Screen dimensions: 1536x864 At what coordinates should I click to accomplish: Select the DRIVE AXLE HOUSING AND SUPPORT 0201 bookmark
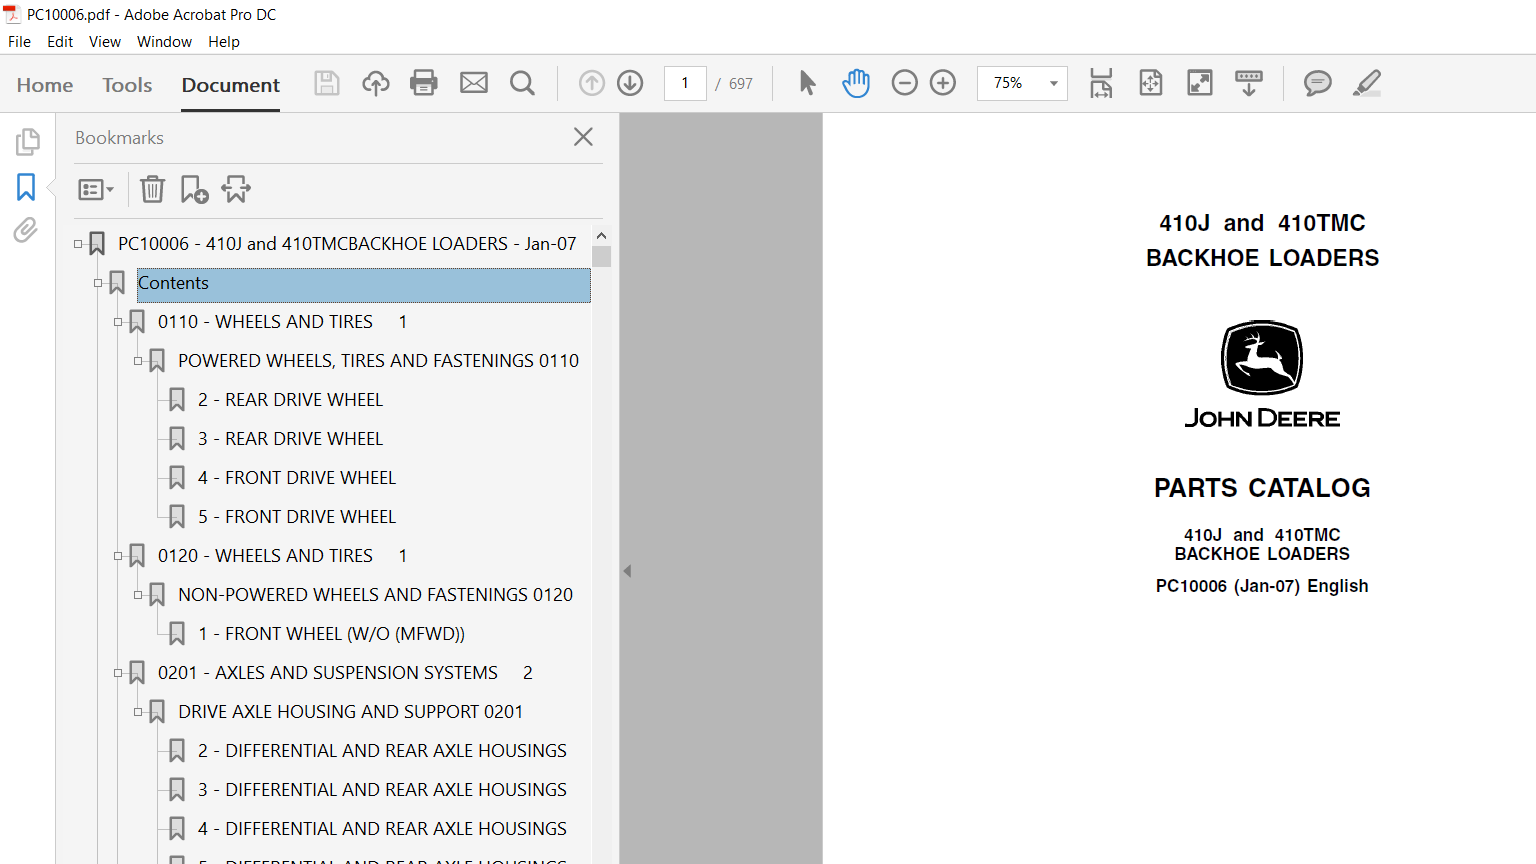click(350, 712)
